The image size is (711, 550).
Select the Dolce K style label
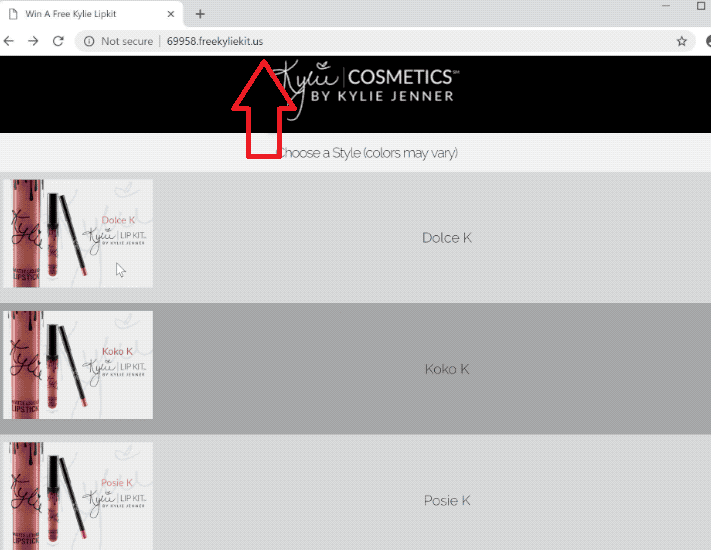(x=447, y=238)
